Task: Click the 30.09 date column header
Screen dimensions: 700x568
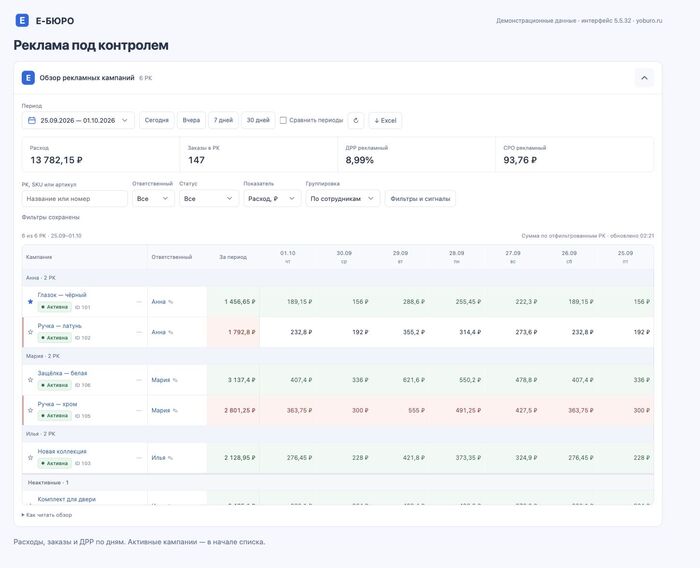Action: 344,257
